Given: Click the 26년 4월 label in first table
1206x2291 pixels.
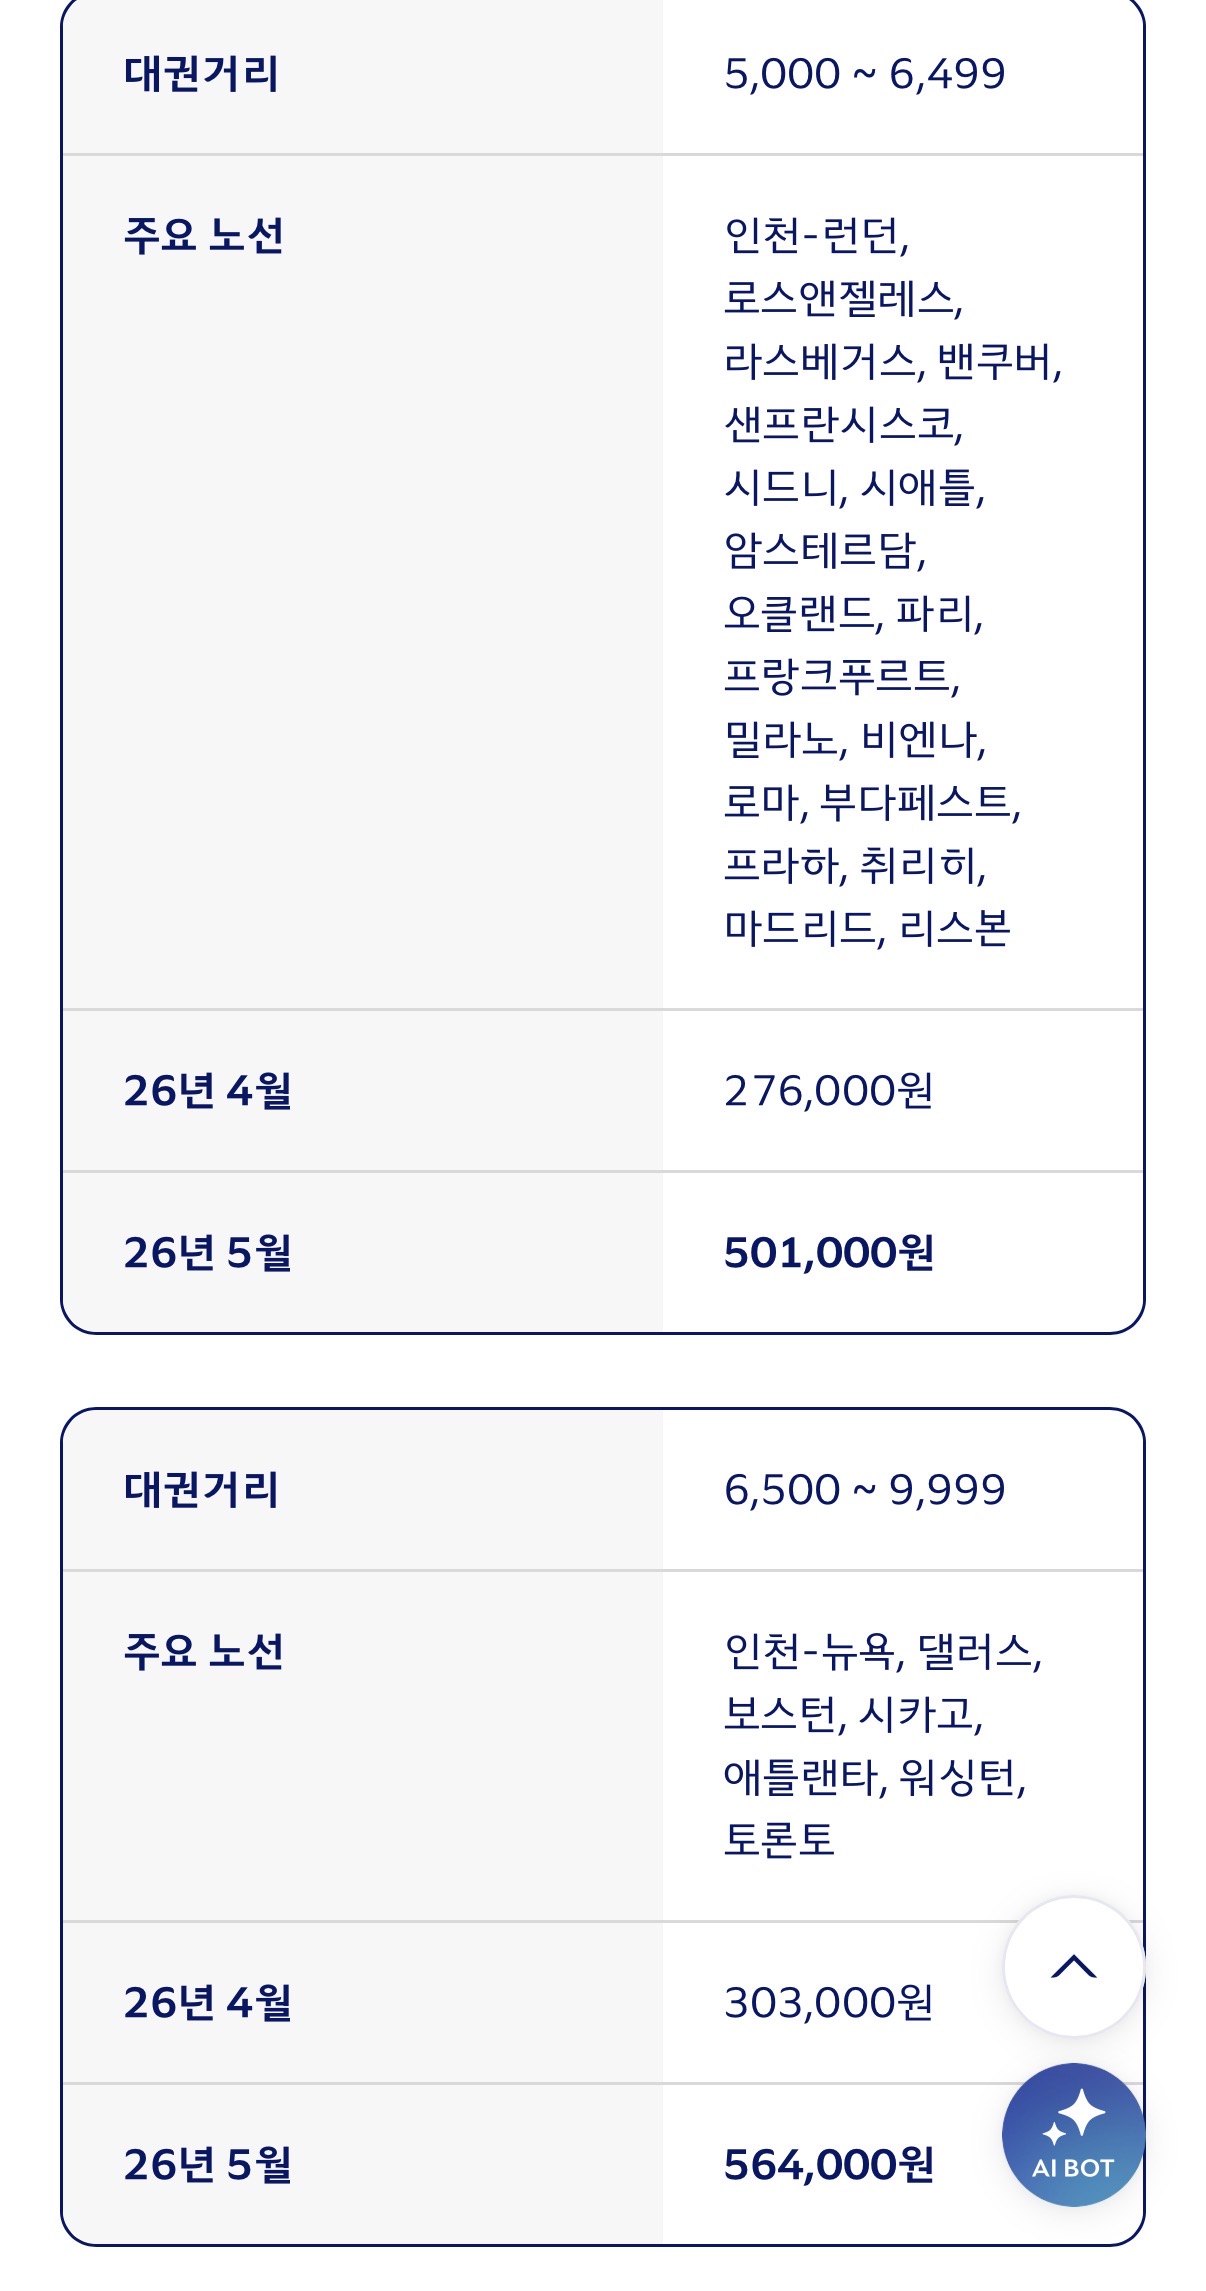Looking at the screenshot, I should (208, 1091).
